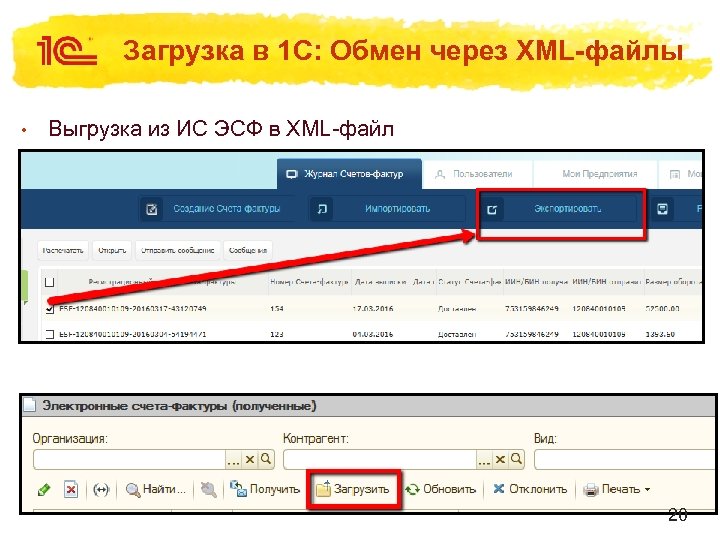Open the Мои Предприятия tab
The width and height of the screenshot is (720, 540).
[596, 174]
